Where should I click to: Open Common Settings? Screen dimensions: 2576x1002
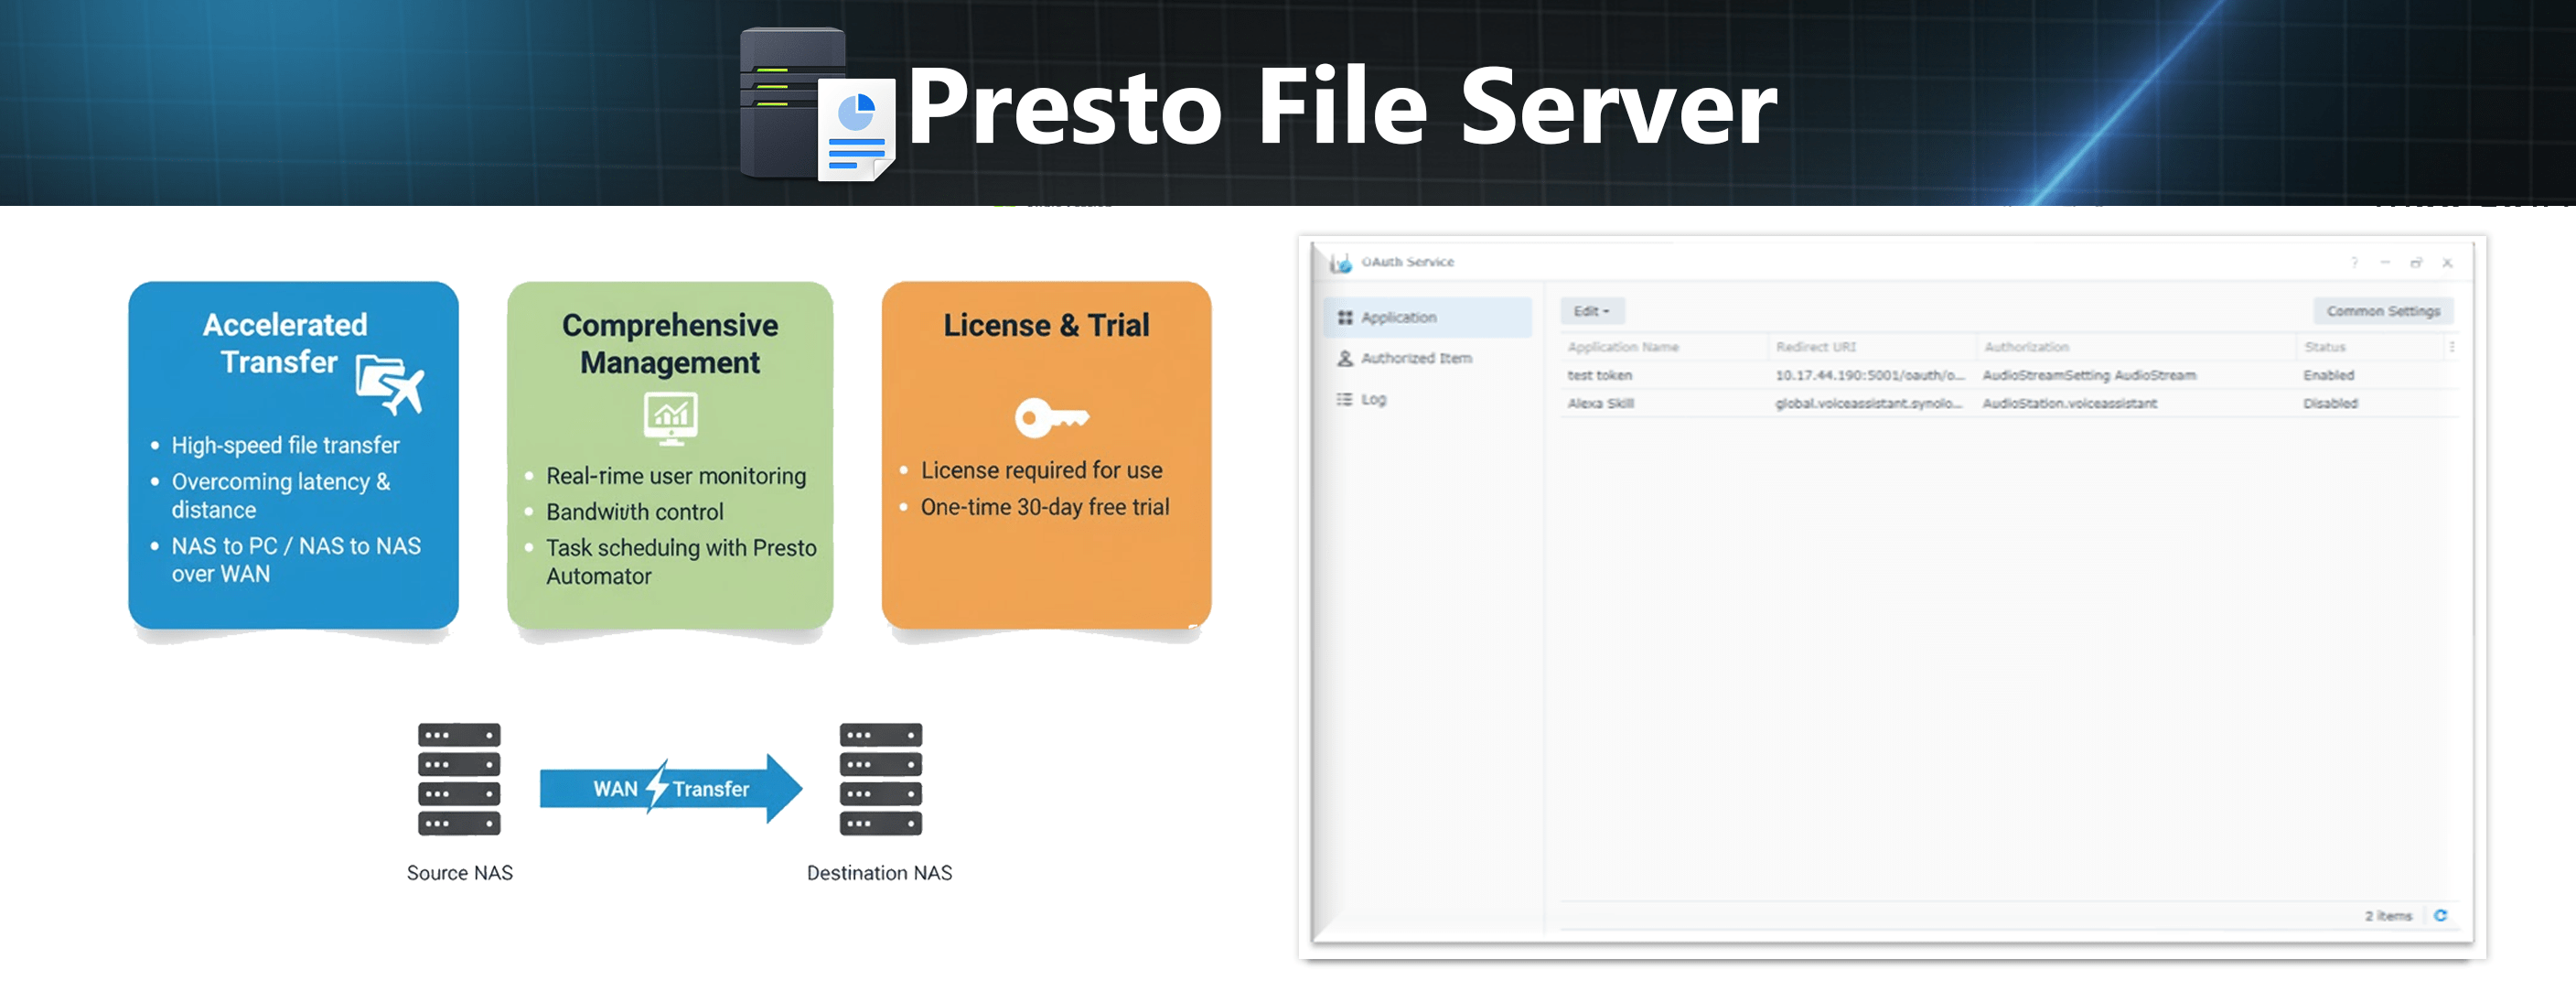click(x=2383, y=310)
